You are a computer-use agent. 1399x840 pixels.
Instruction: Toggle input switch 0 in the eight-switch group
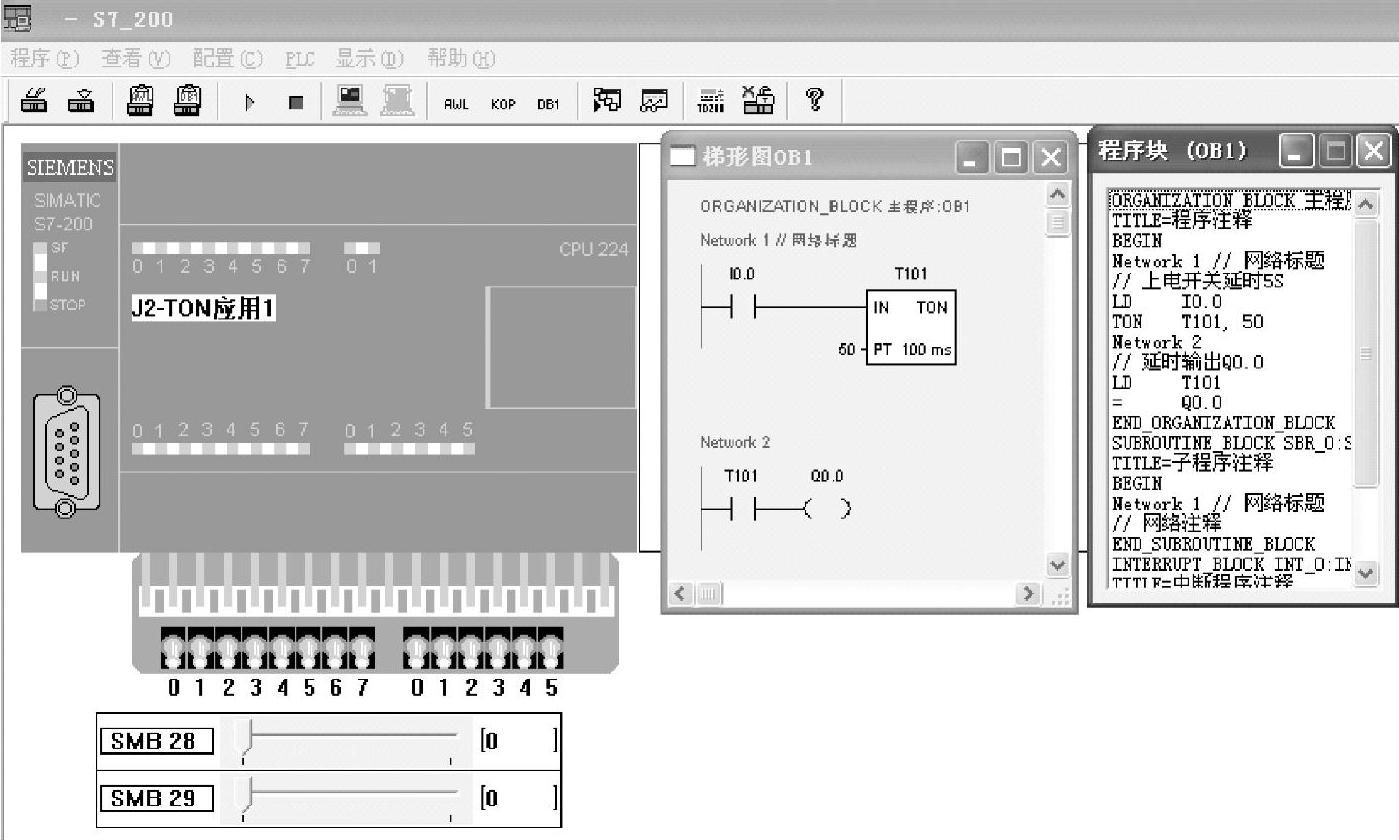click(x=174, y=649)
